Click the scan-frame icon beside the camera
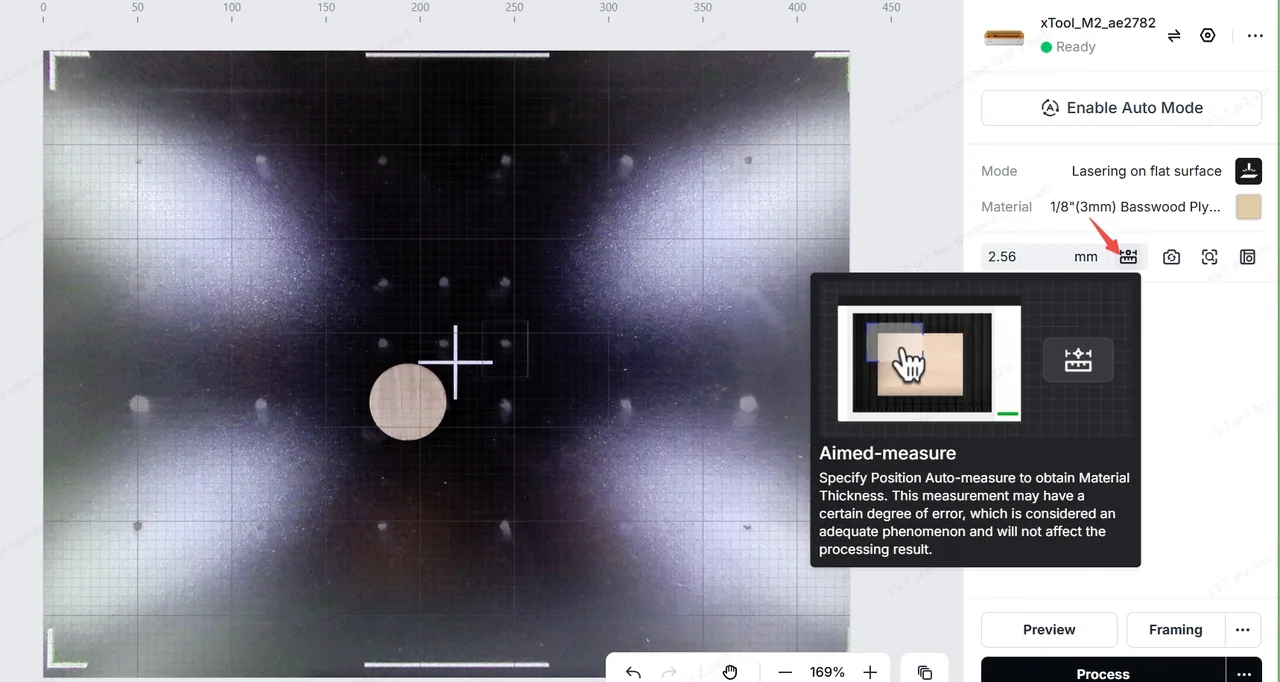The height and width of the screenshot is (682, 1280). 1209,257
